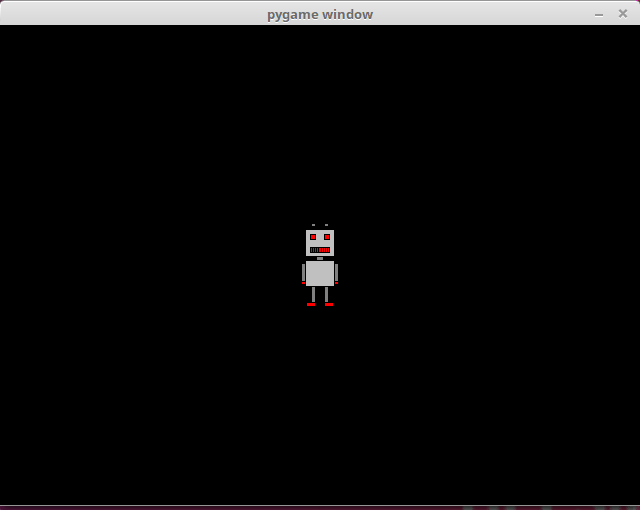Click the robot's left red eye
640x510 pixels.
pos(313,238)
